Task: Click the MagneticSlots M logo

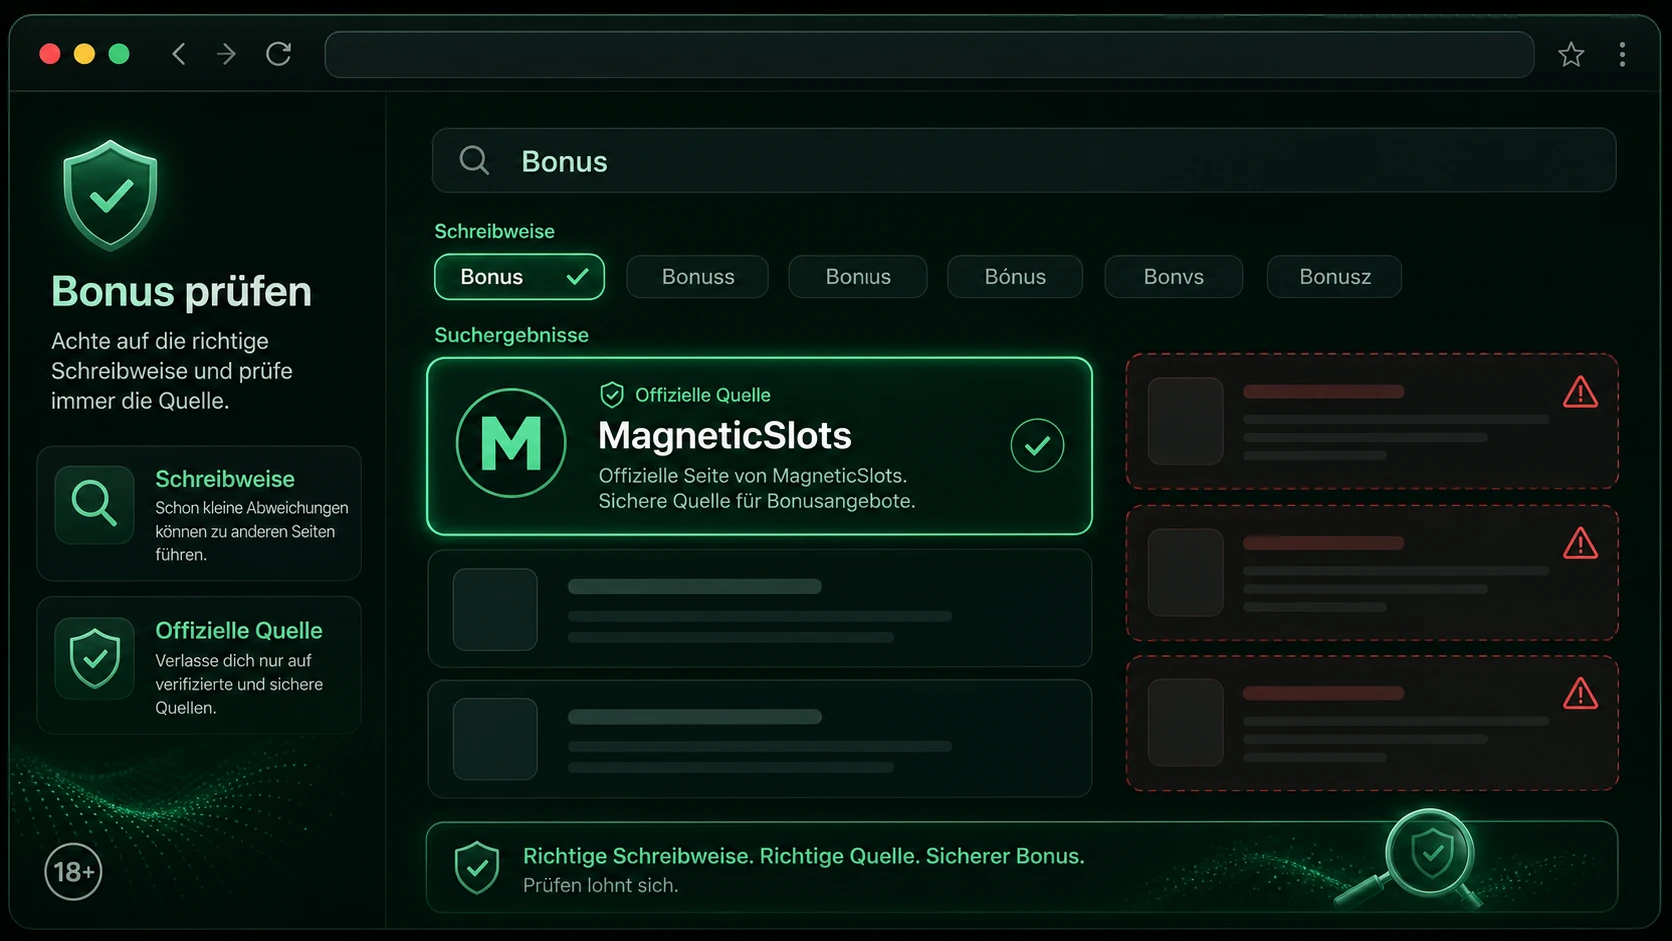Action: pyautogui.click(x=511, y=443)
